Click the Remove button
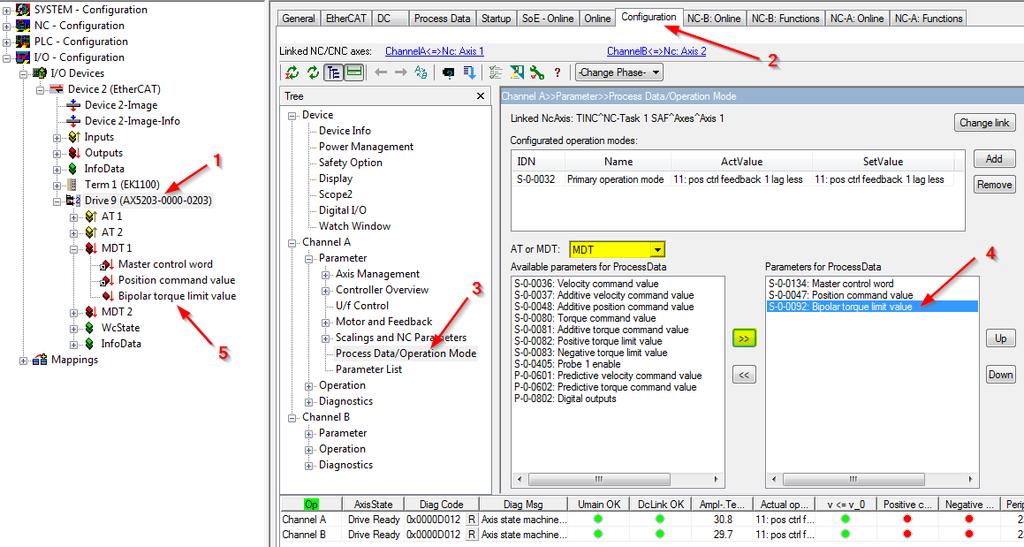 click(994, 185)
